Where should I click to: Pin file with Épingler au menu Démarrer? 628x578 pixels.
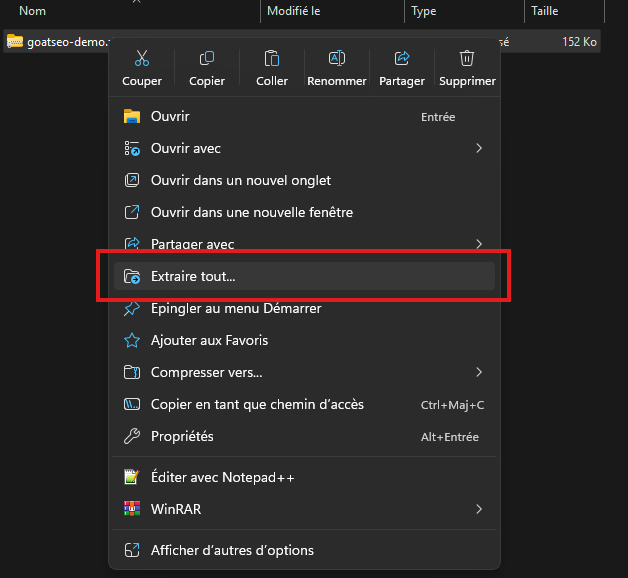coord(236,308)
